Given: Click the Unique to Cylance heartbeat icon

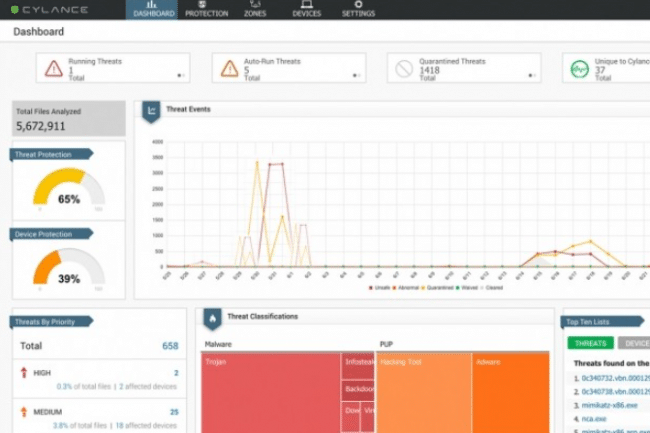Looking at the screenshot, I should coord(579,68).
